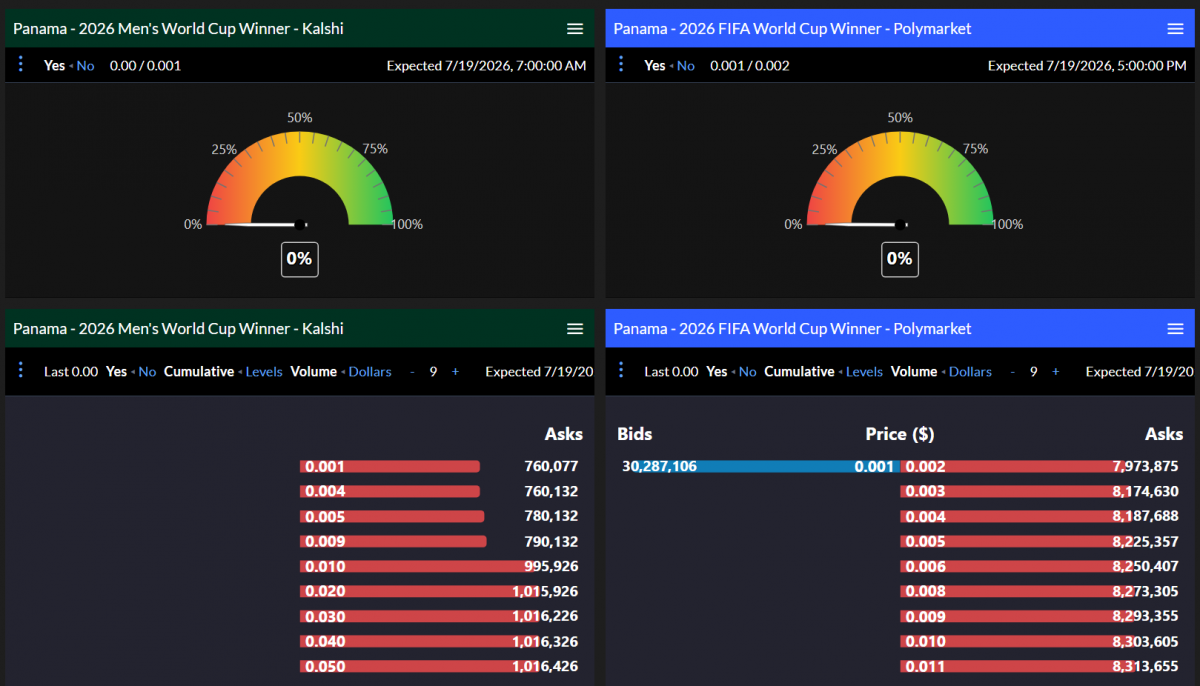
Task: Click Expected 7/19/2026, 5:00:00 PM date
Action: [x=1088, y=66]
